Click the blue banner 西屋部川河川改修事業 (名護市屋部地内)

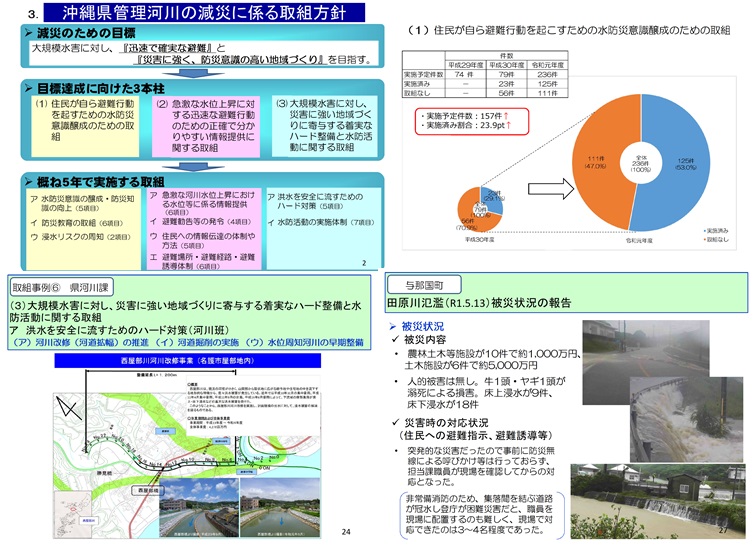[188, 360]
